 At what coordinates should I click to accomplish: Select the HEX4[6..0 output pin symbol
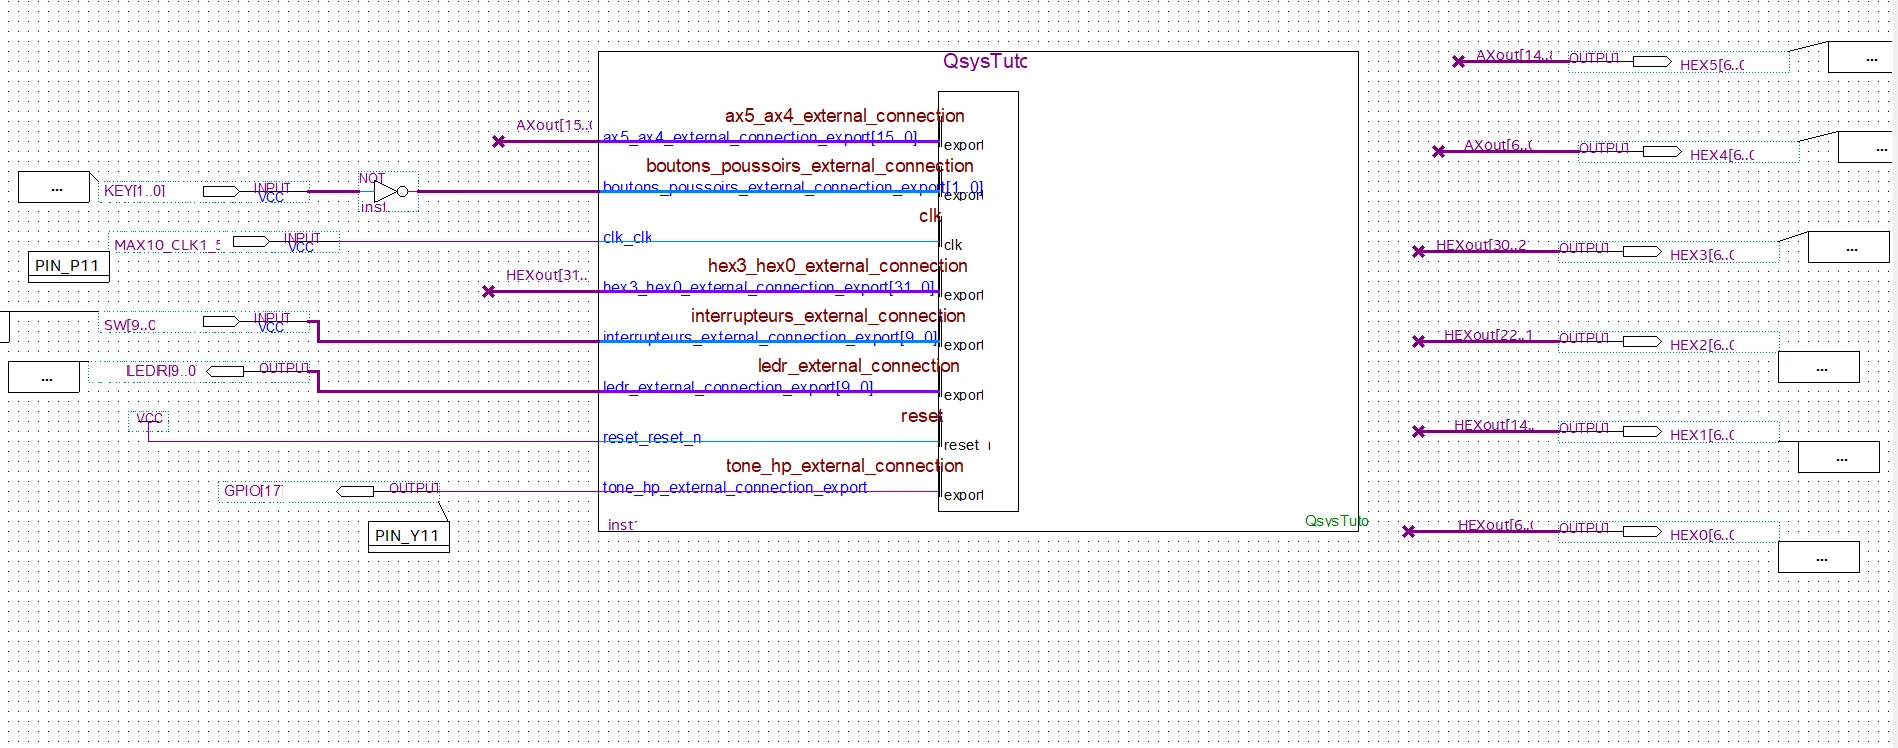1662,151
